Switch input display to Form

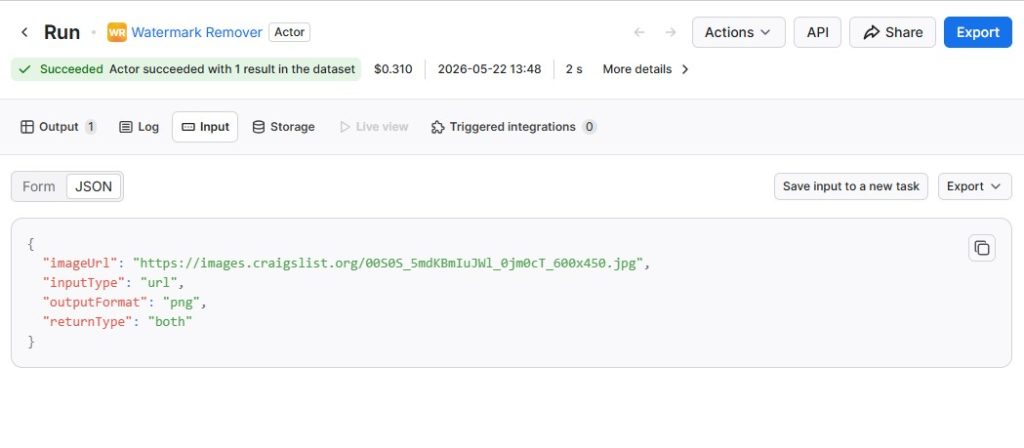(x=39, y=186)
